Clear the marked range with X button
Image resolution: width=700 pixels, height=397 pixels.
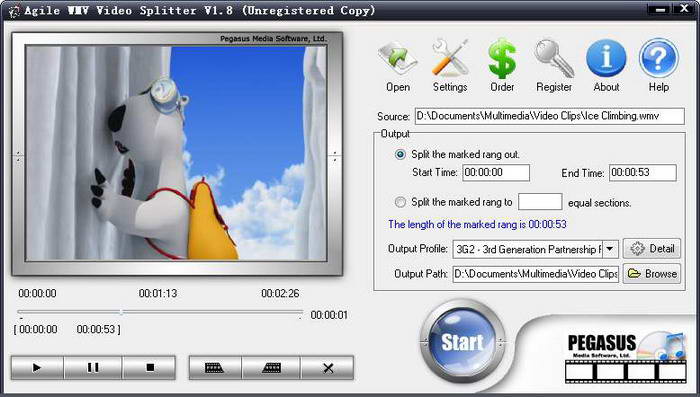coord(328,368)
